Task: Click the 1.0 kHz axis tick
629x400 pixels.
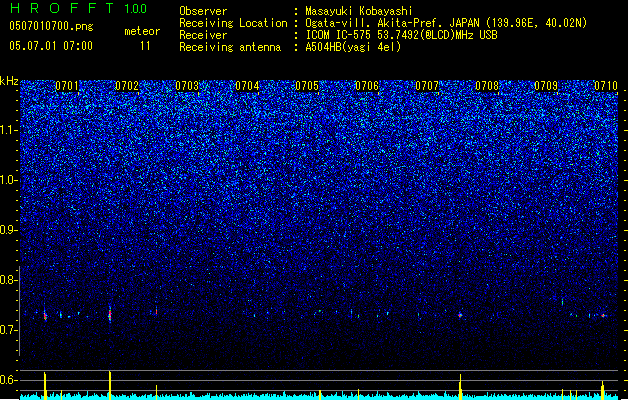Action: pyautogui.click(x=9, y=180)
